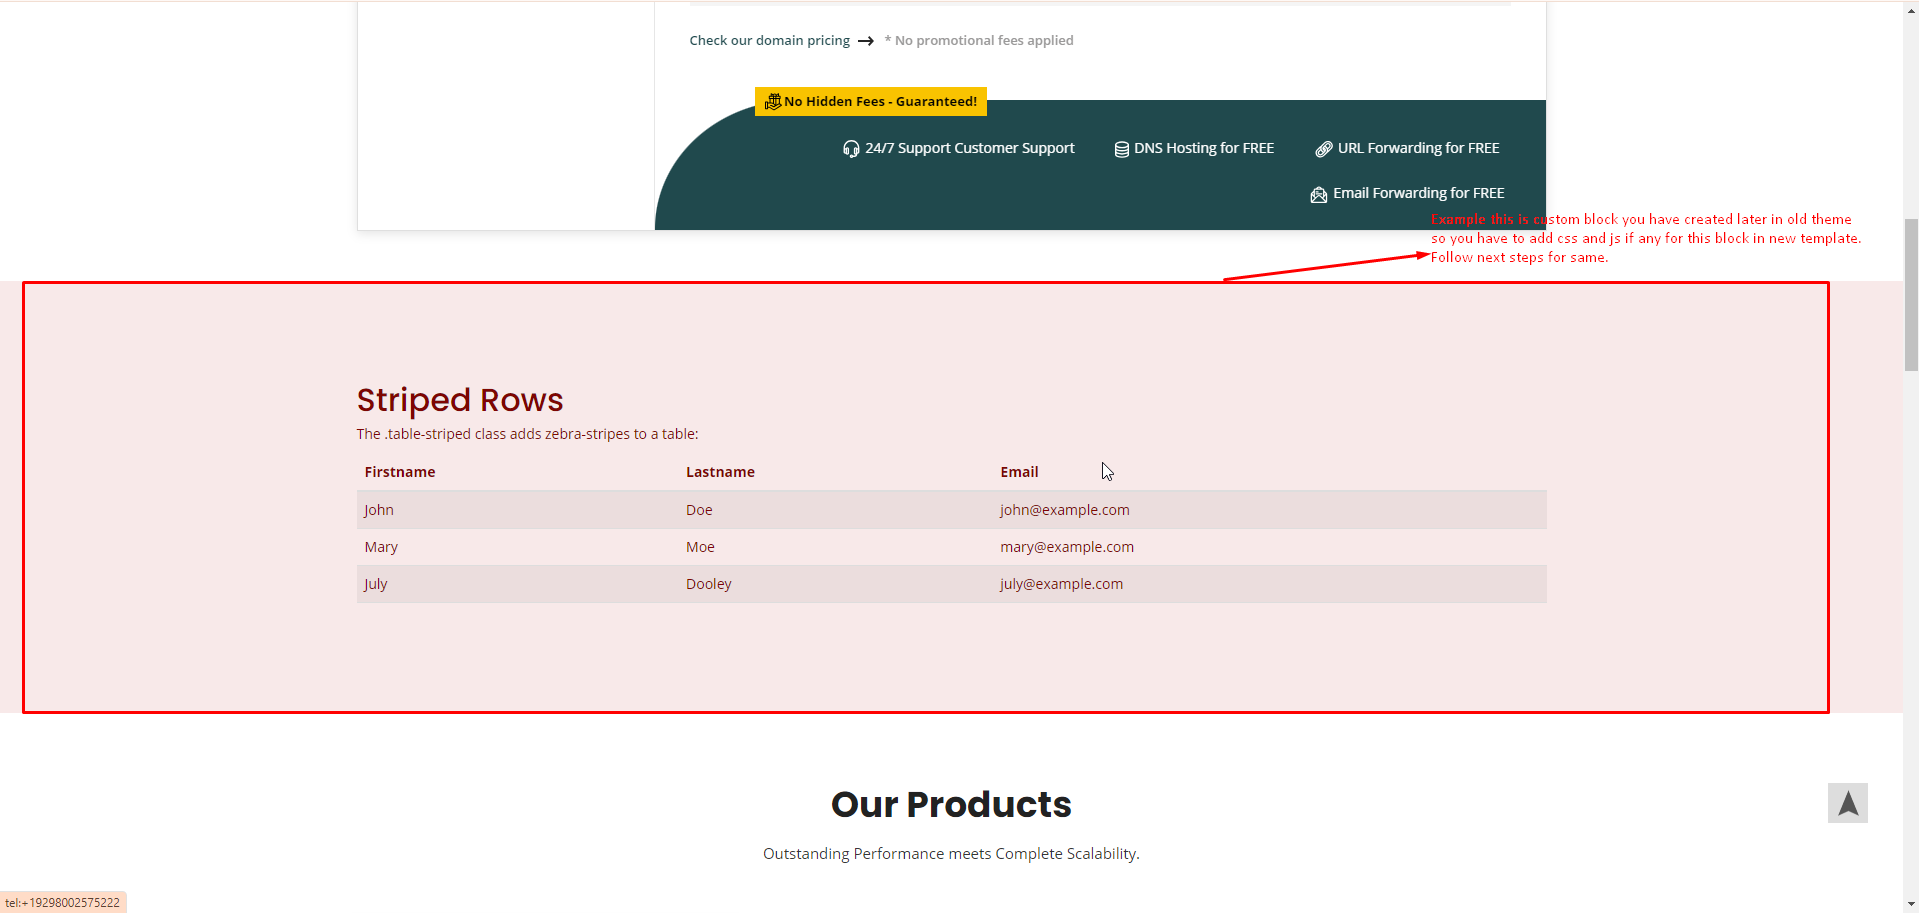The height and width of the screenshot is (913, 1919).
Task: Click the Striped Rows heading
Action: click(460, 400)
